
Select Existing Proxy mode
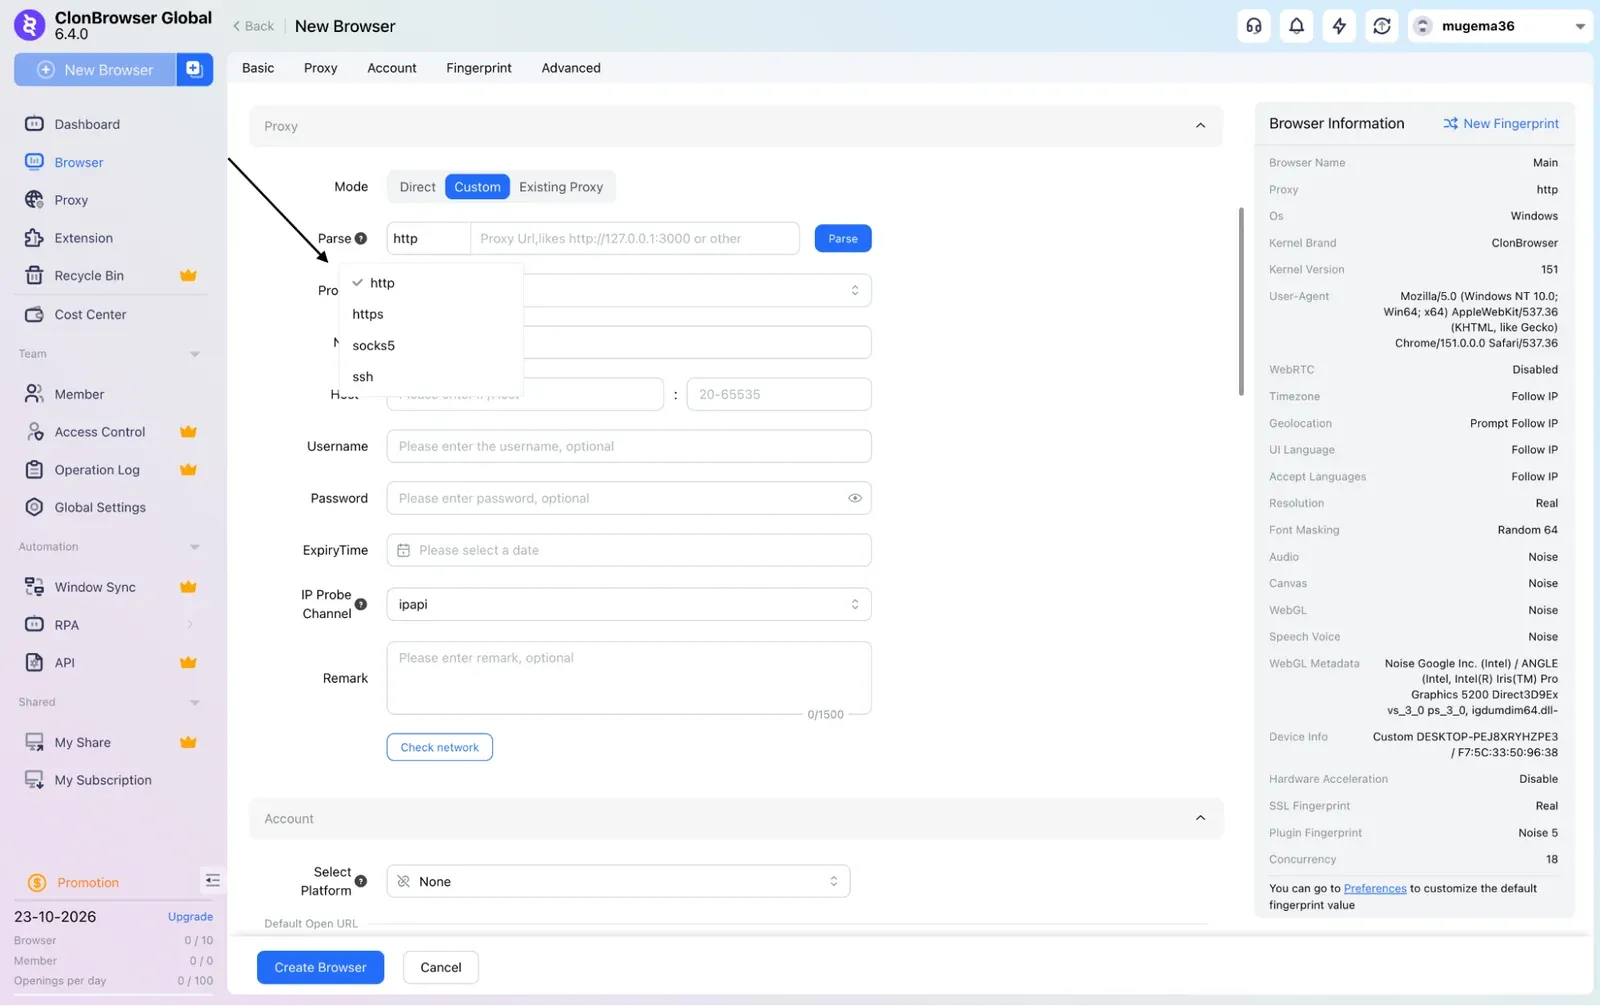[x=561, y=187]
